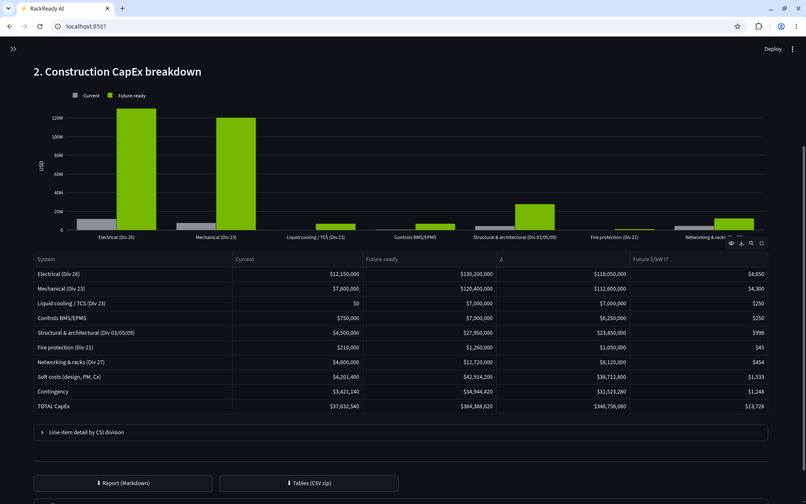Click the $12,150,000 Current cell
Screen dimensions: 806x504
298,274
